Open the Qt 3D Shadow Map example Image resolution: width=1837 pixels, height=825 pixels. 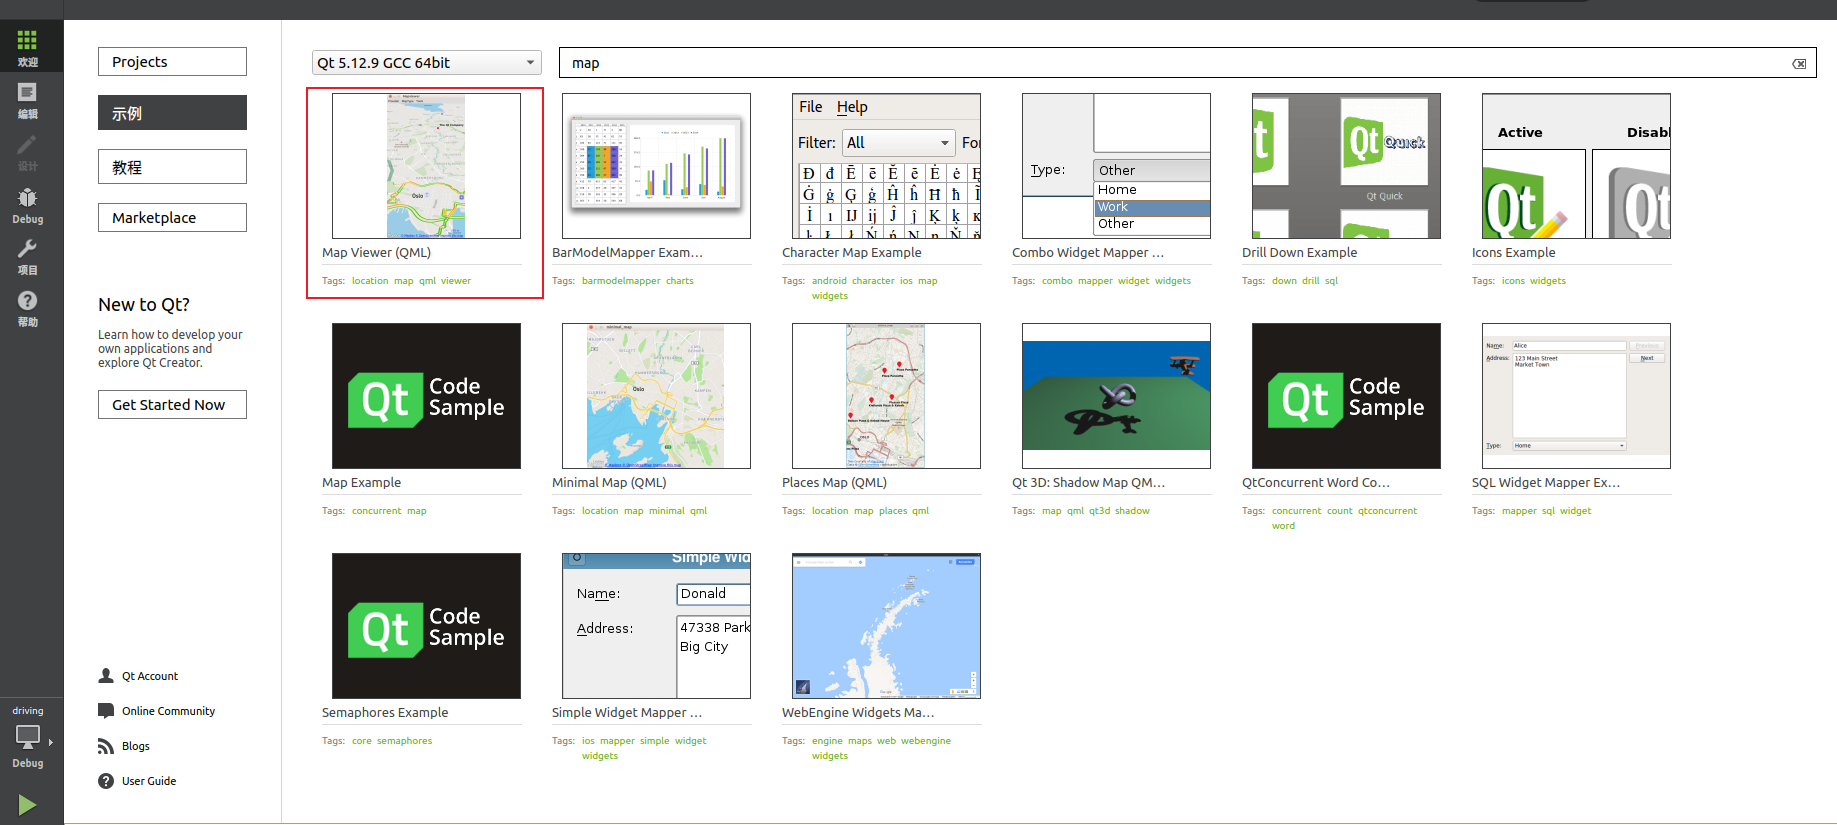coord(1115,396)
